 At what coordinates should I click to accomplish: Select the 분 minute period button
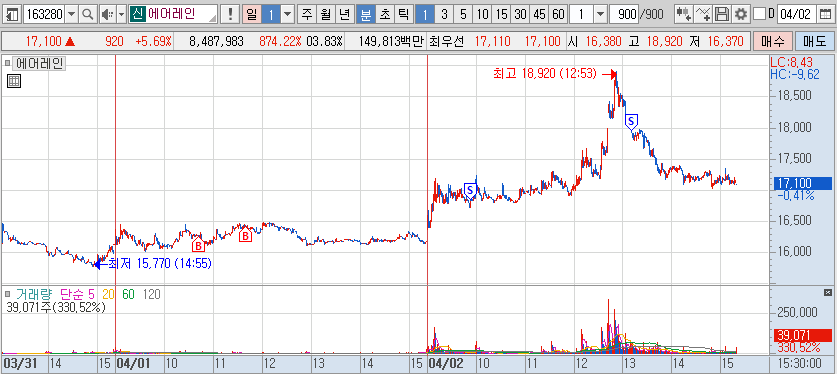(366, 14)
